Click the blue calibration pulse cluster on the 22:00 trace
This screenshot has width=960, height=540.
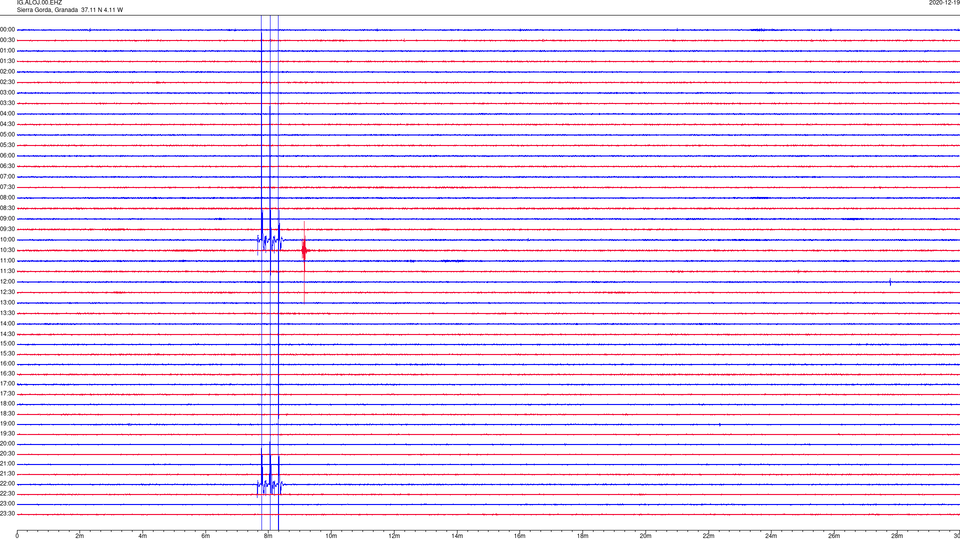tap(270, 486)
